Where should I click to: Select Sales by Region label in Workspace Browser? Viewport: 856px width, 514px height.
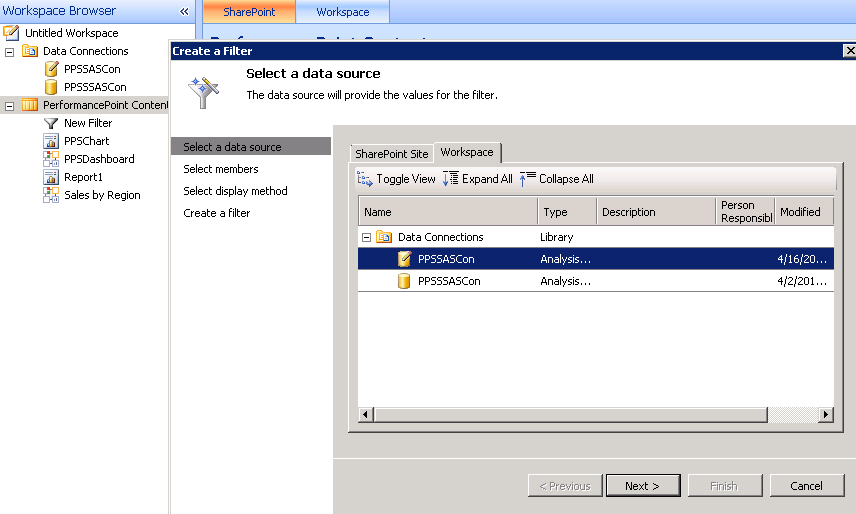coord(102,195)
